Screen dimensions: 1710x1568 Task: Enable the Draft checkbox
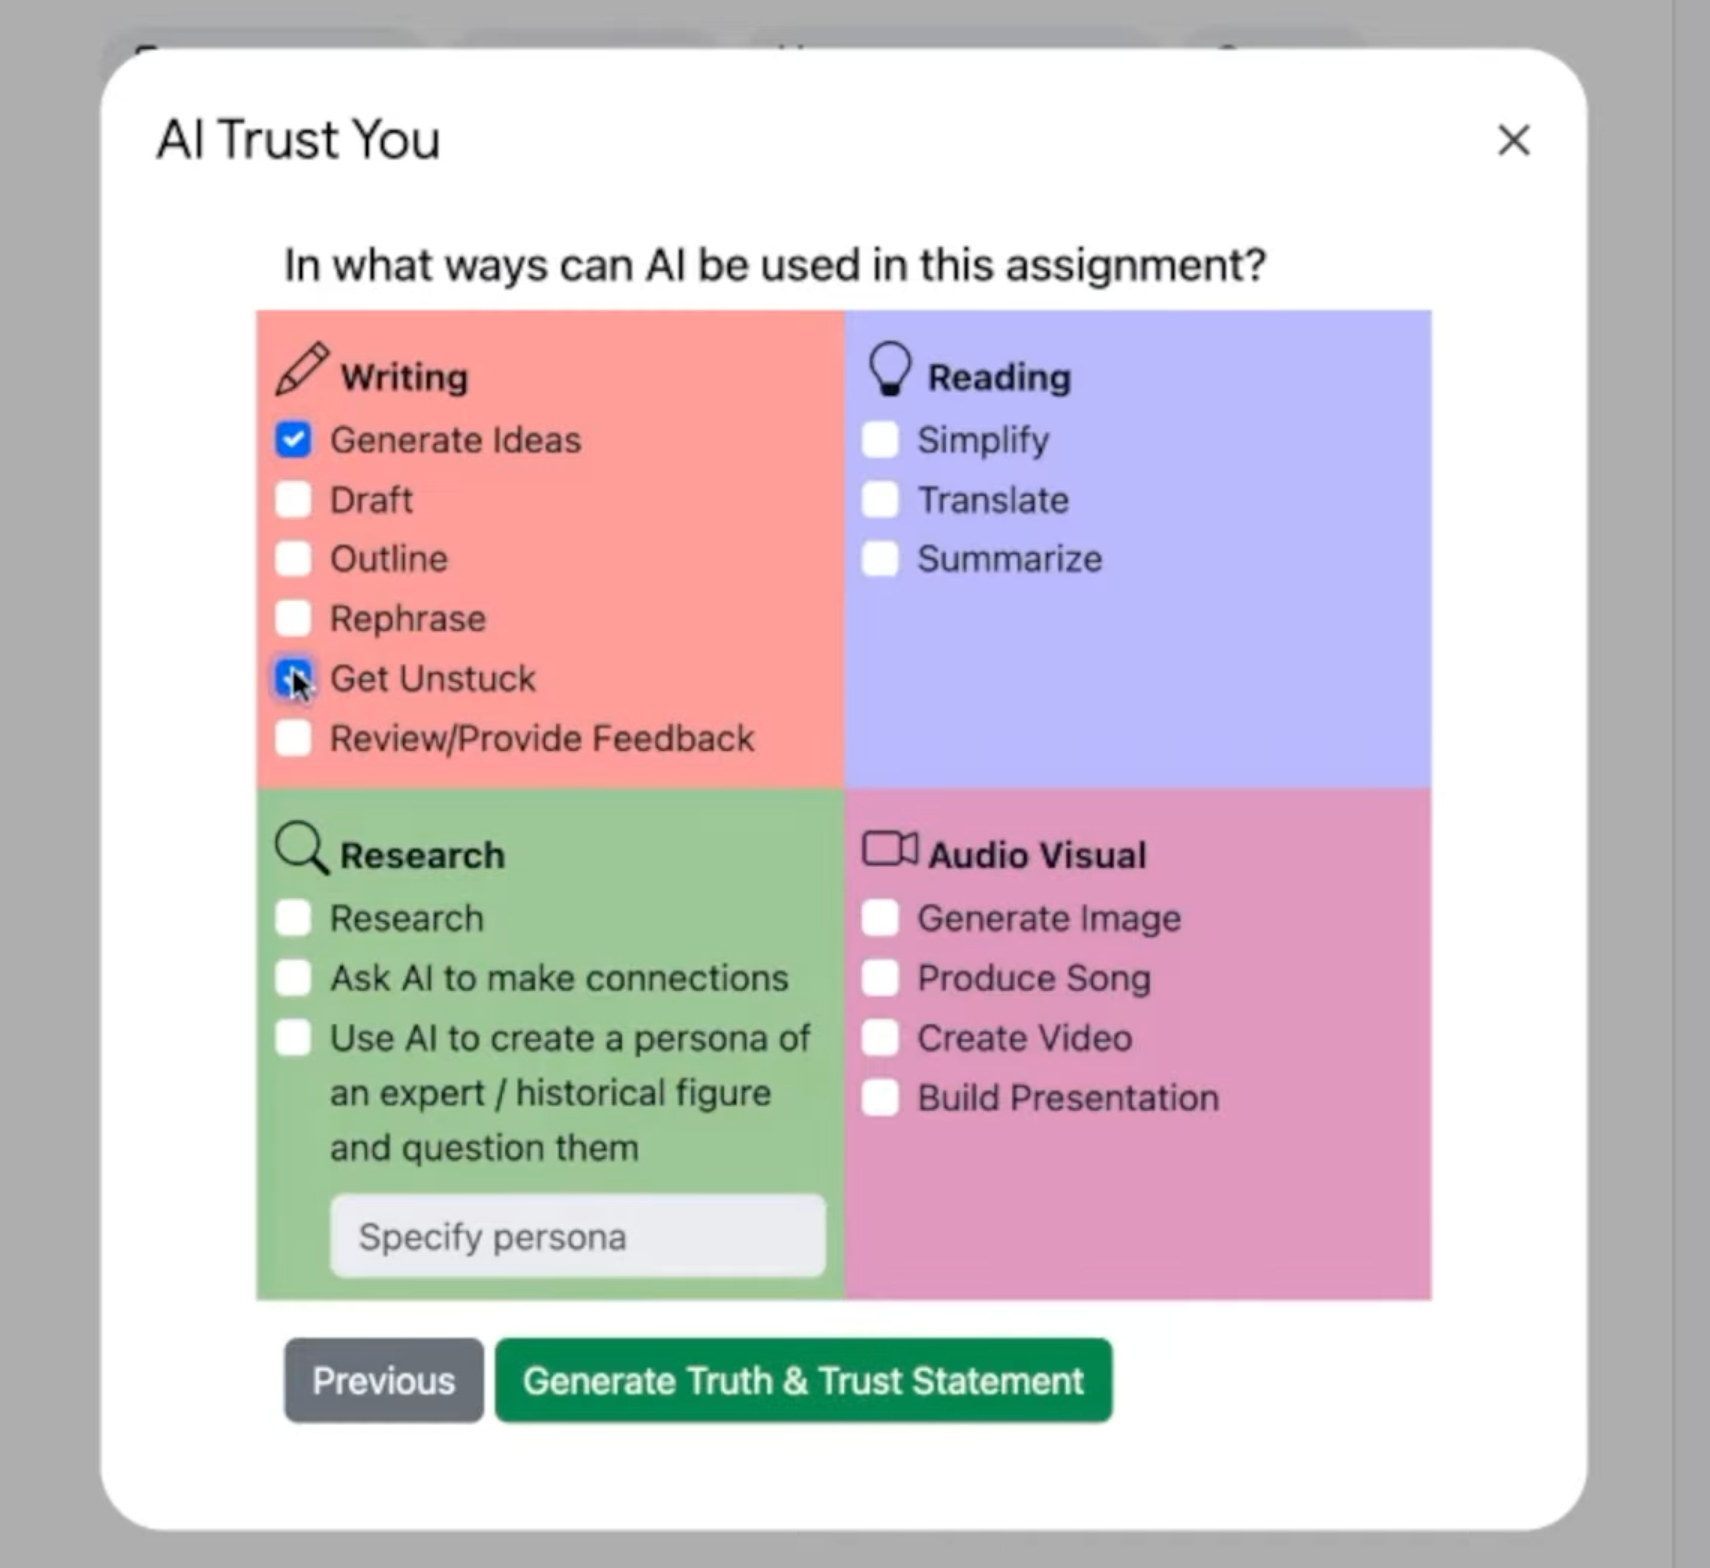pyautogui.click(x=293, y=499)
